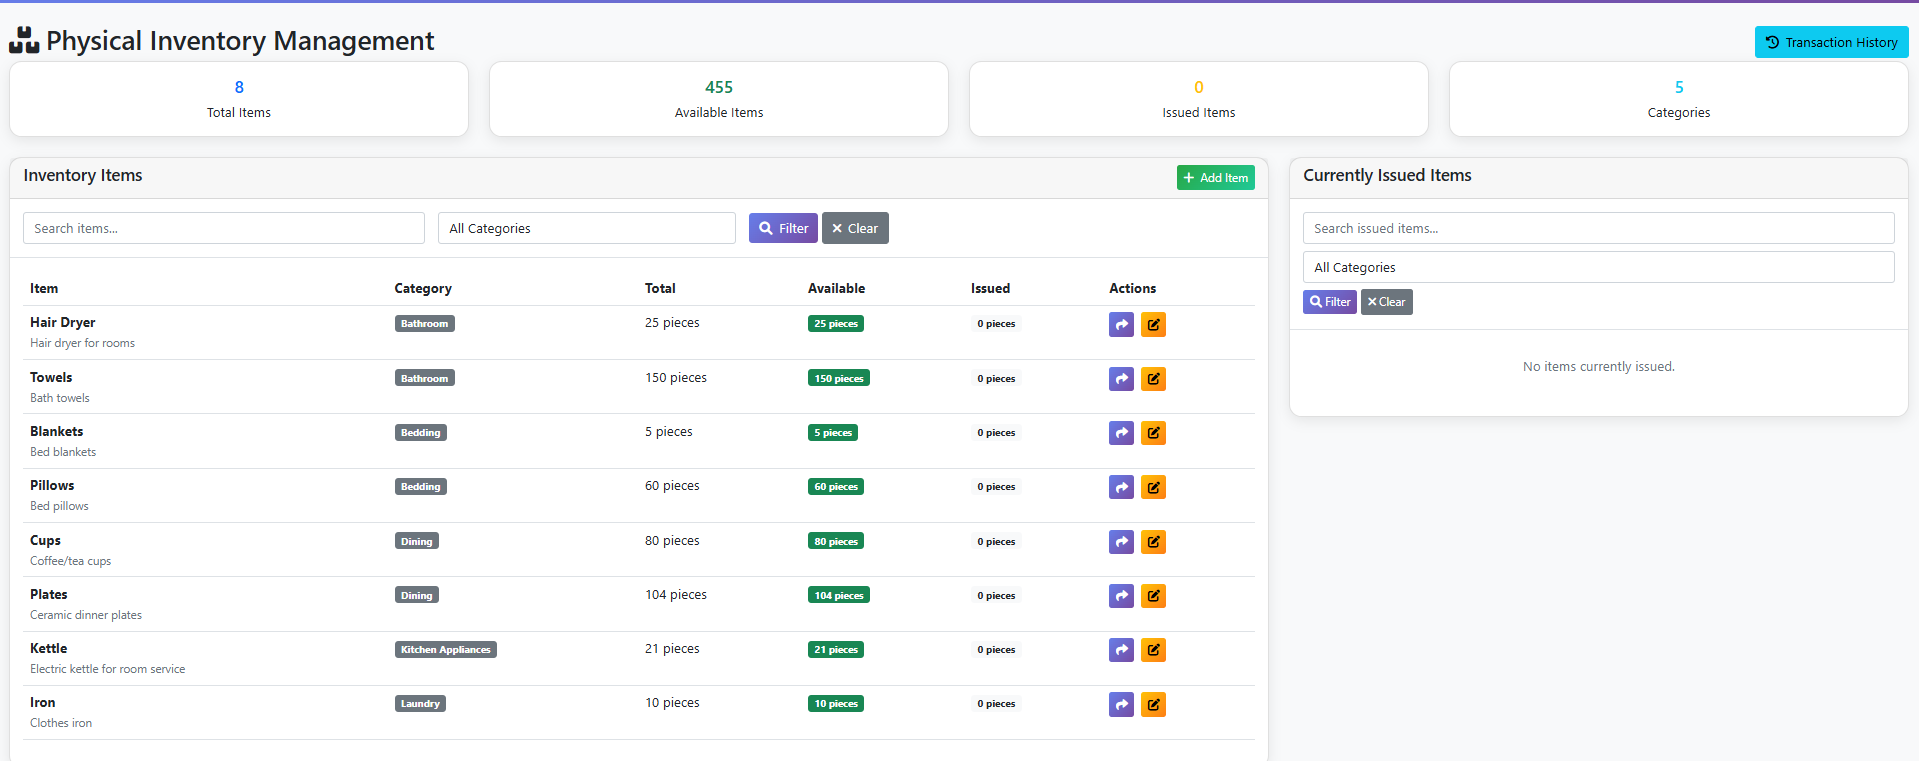This screenshot has height=761, width=1919.
Task: Click the issue arrow icon for Iron
Action: (1121, 705)
